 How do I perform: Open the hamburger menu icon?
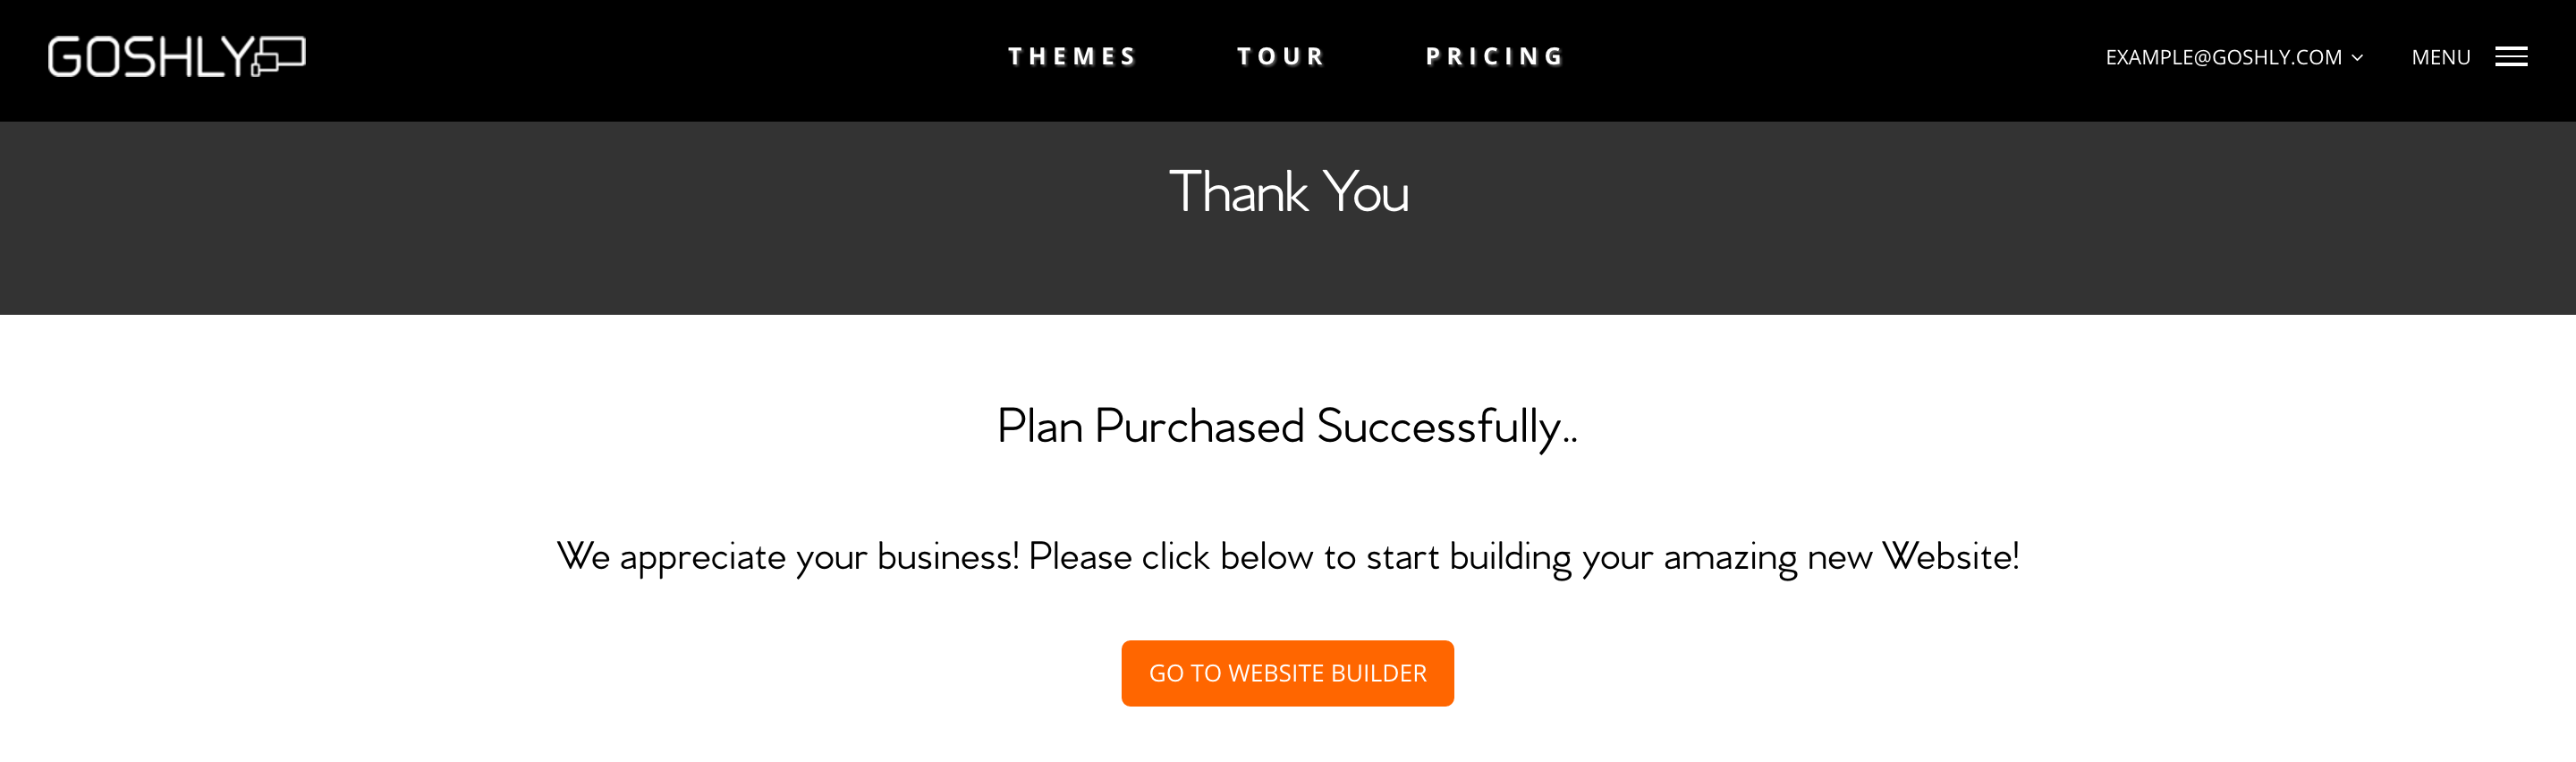click(x=2510, y=57)
